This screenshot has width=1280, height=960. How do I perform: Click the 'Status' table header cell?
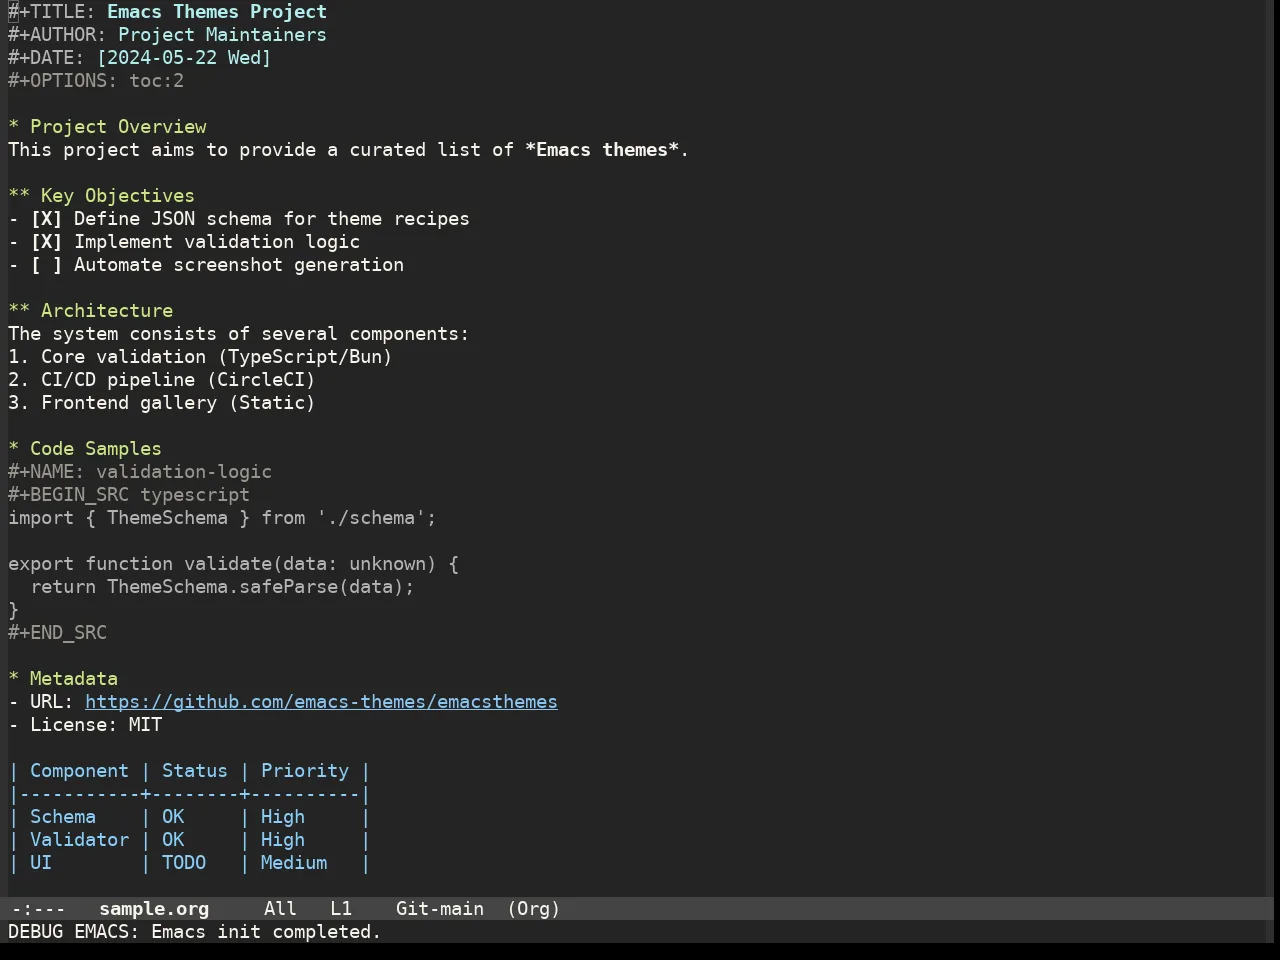click(195, 771)
